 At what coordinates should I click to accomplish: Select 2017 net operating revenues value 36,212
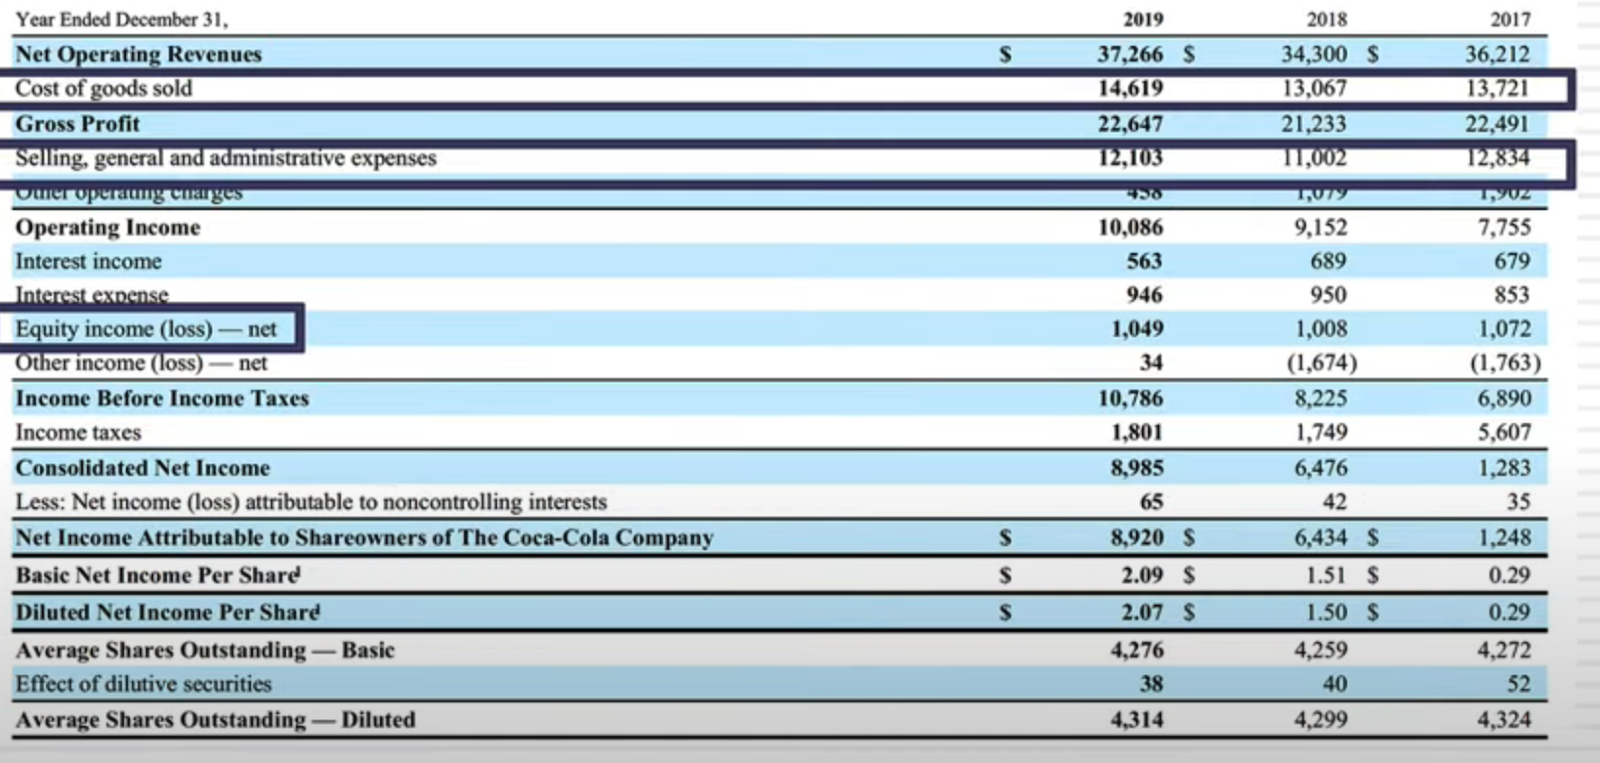pyautogui.click(x=1497, y=54)
